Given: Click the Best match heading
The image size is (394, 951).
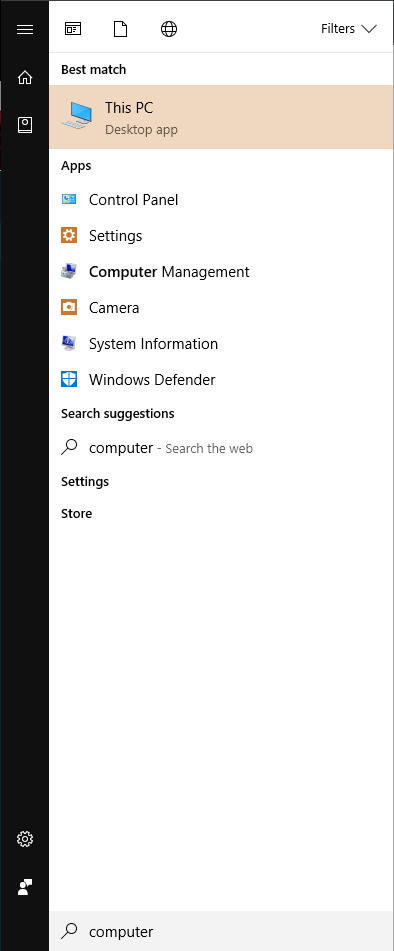Looking at the screenshot, I should pos(93,70).
